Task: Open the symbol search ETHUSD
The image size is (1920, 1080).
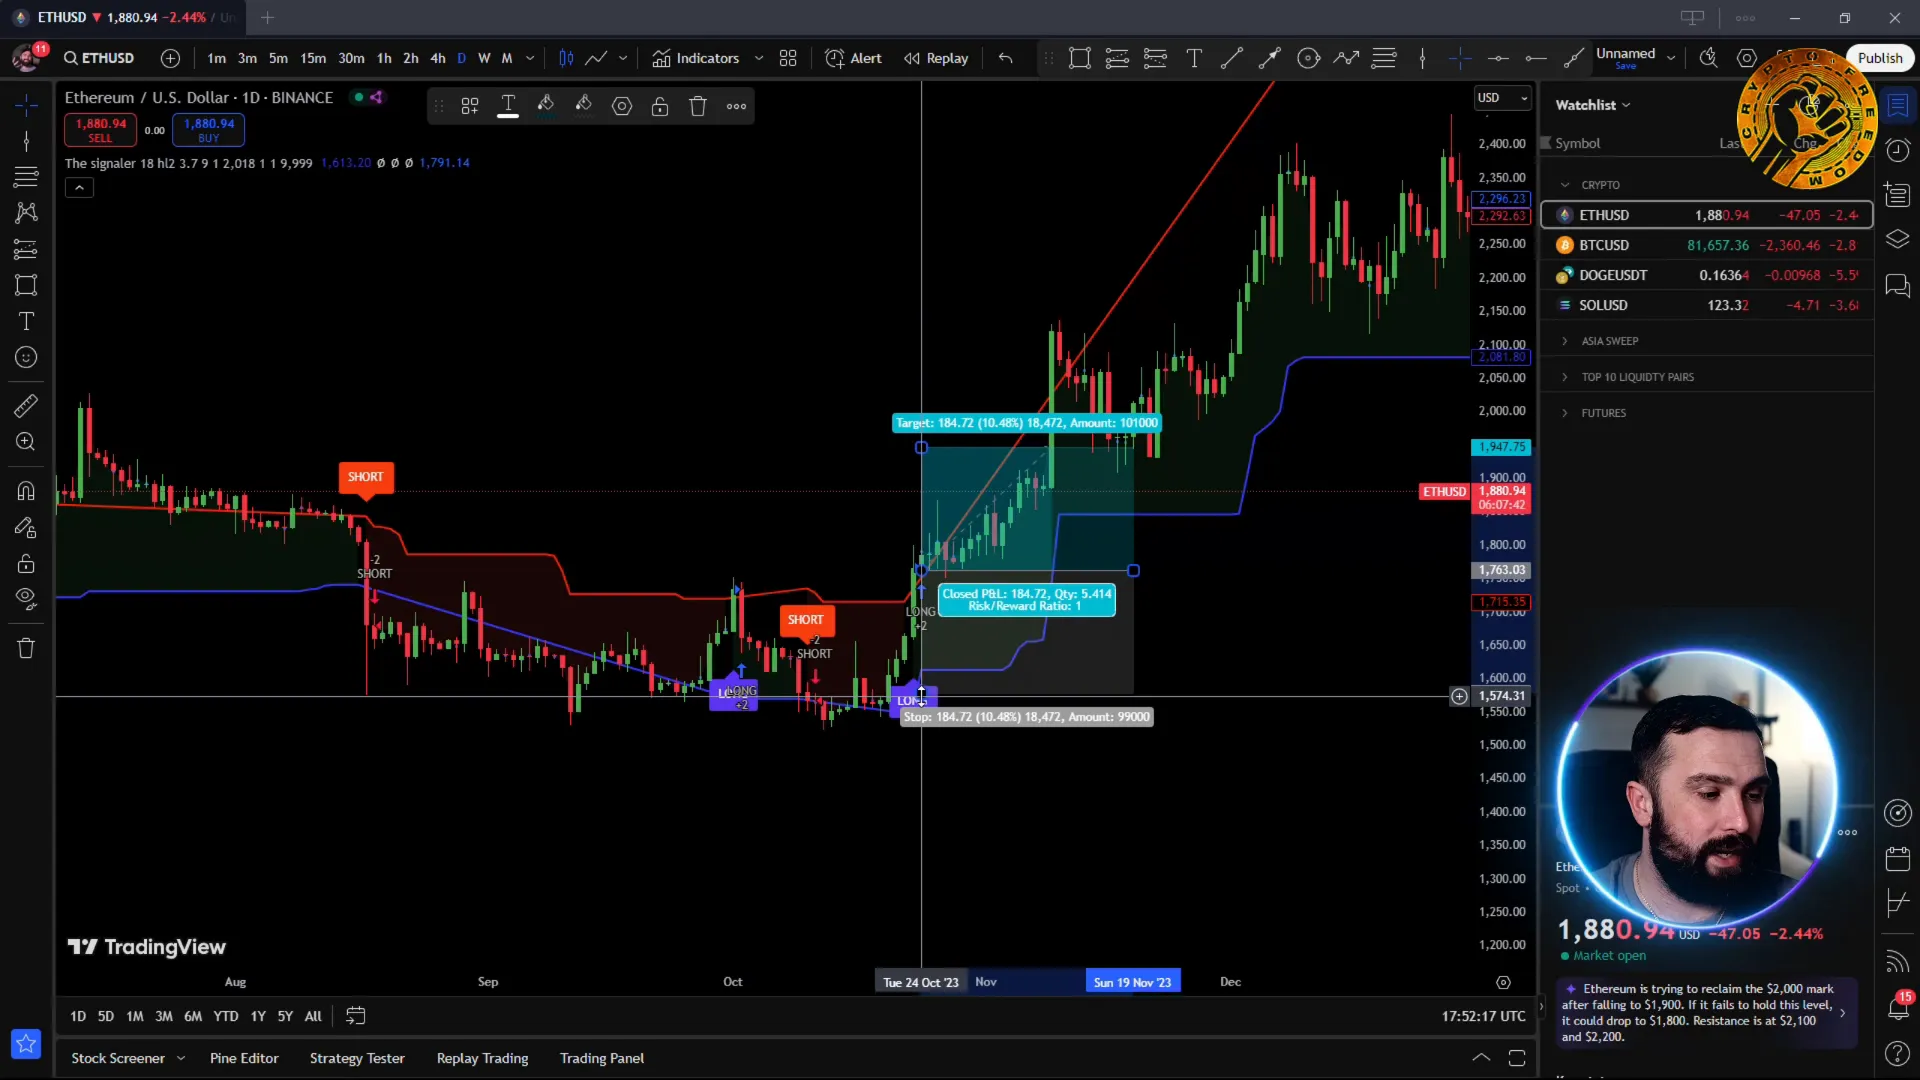Action: (99, 58)
